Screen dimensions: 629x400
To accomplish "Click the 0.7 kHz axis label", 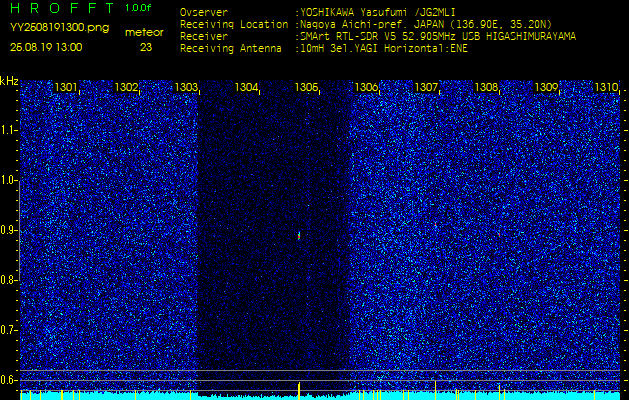I will coord(8,330).
